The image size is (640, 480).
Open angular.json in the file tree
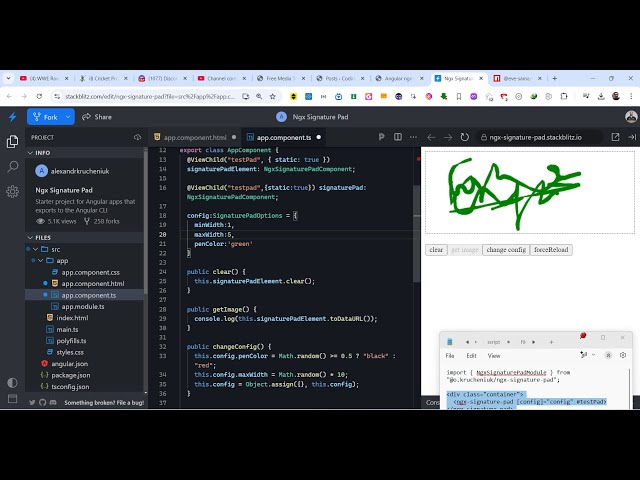pyautogui.click(x=69, y=363)
